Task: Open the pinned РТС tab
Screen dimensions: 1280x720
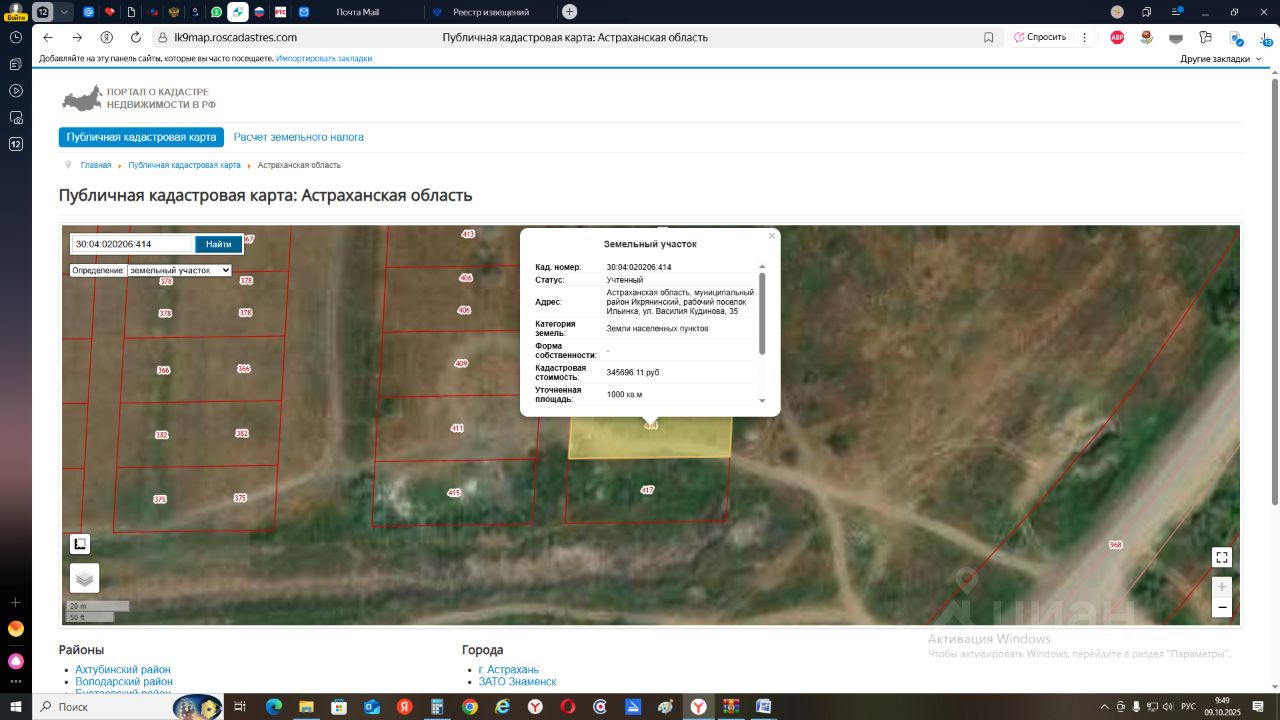Action: click(x=281, y=12)
